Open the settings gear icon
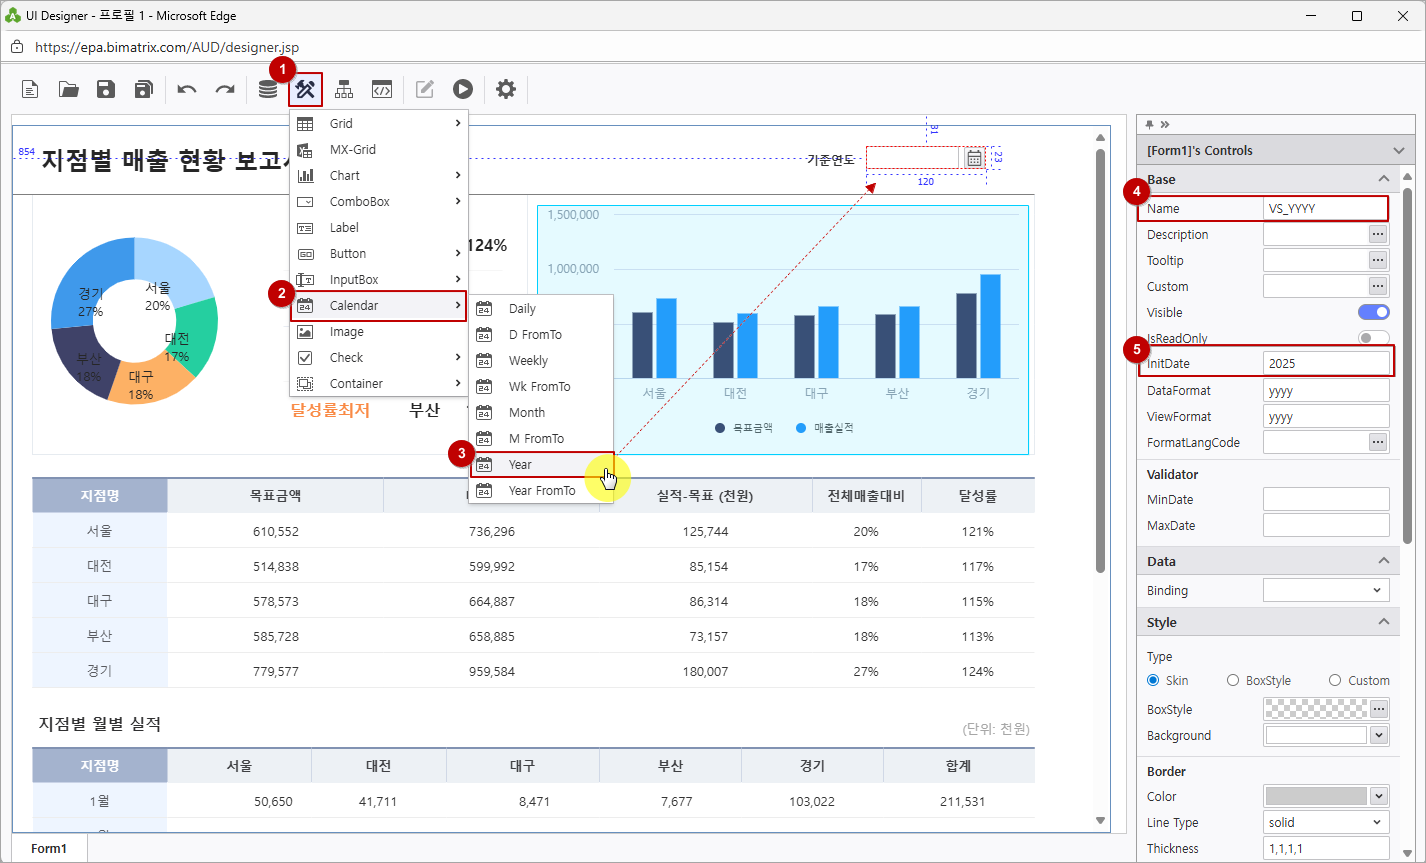This screenshot has width=1426, height=863. click(506, 89)
